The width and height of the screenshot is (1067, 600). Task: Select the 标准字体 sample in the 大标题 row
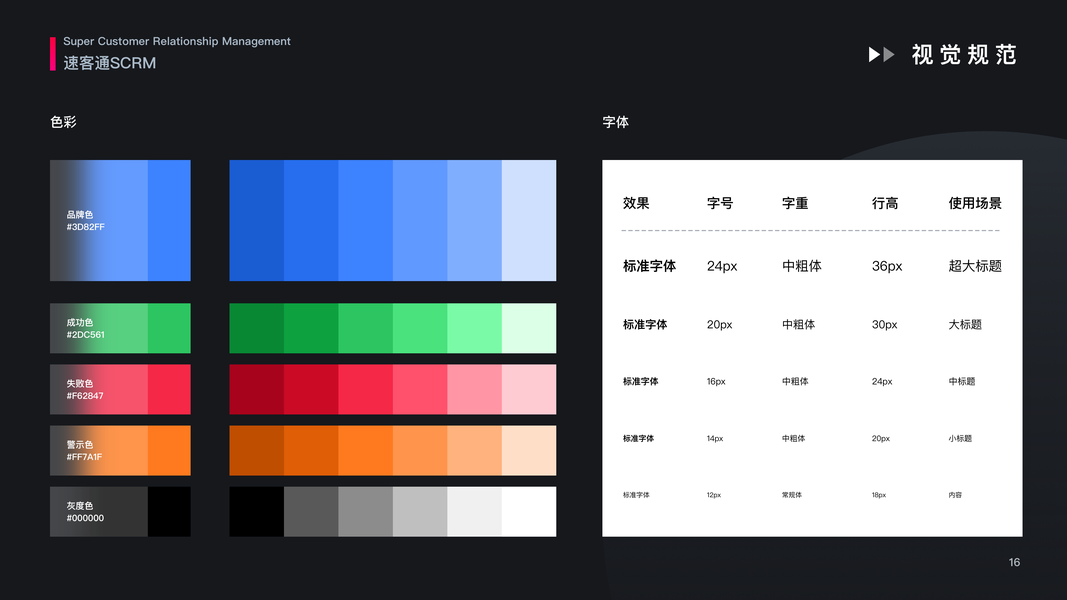[x=645, y=324]
